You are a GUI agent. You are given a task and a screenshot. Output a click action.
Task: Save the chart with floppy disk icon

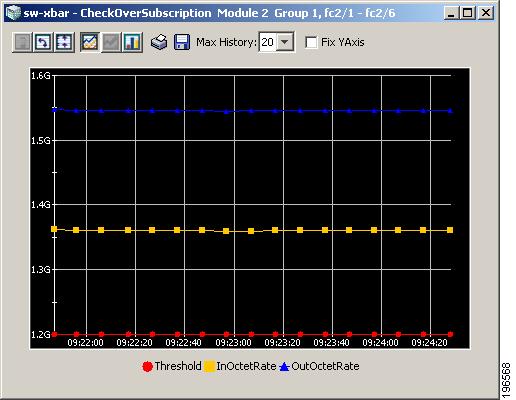(x=182, y=42)
